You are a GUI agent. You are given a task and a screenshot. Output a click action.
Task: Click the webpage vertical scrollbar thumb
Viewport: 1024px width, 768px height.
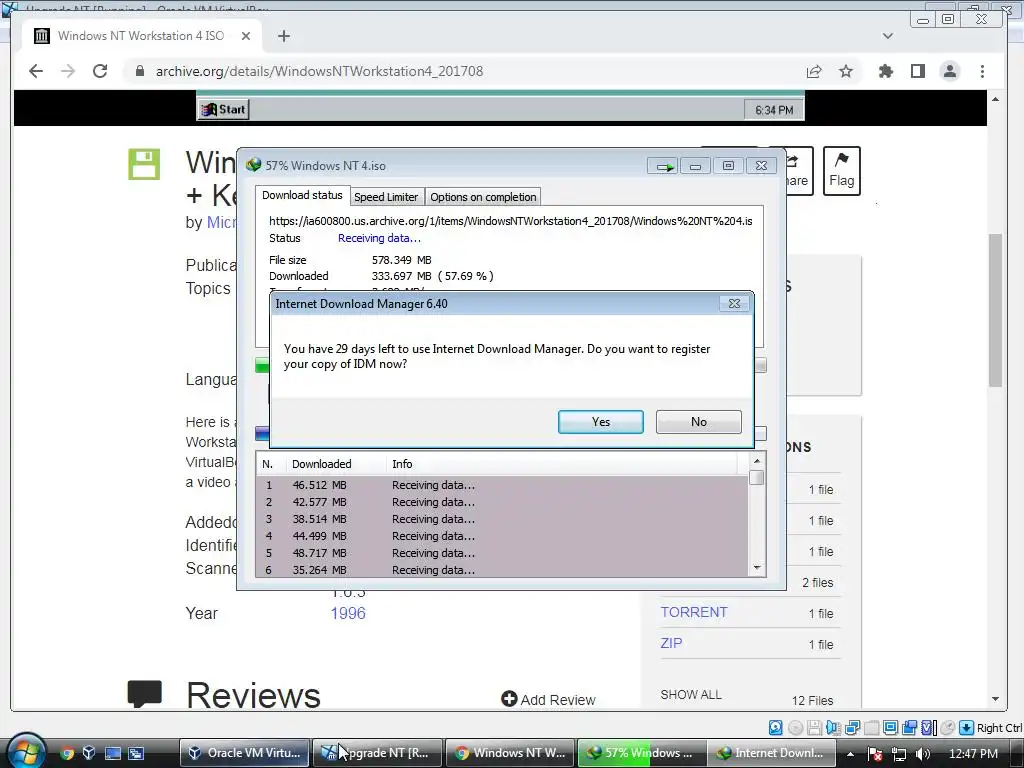tap(995, 310)
